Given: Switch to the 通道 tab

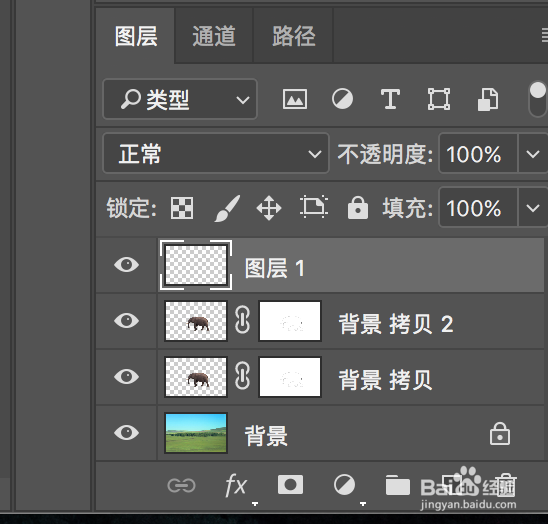Looking at the screenshot, I should click(x=214, y=36).
